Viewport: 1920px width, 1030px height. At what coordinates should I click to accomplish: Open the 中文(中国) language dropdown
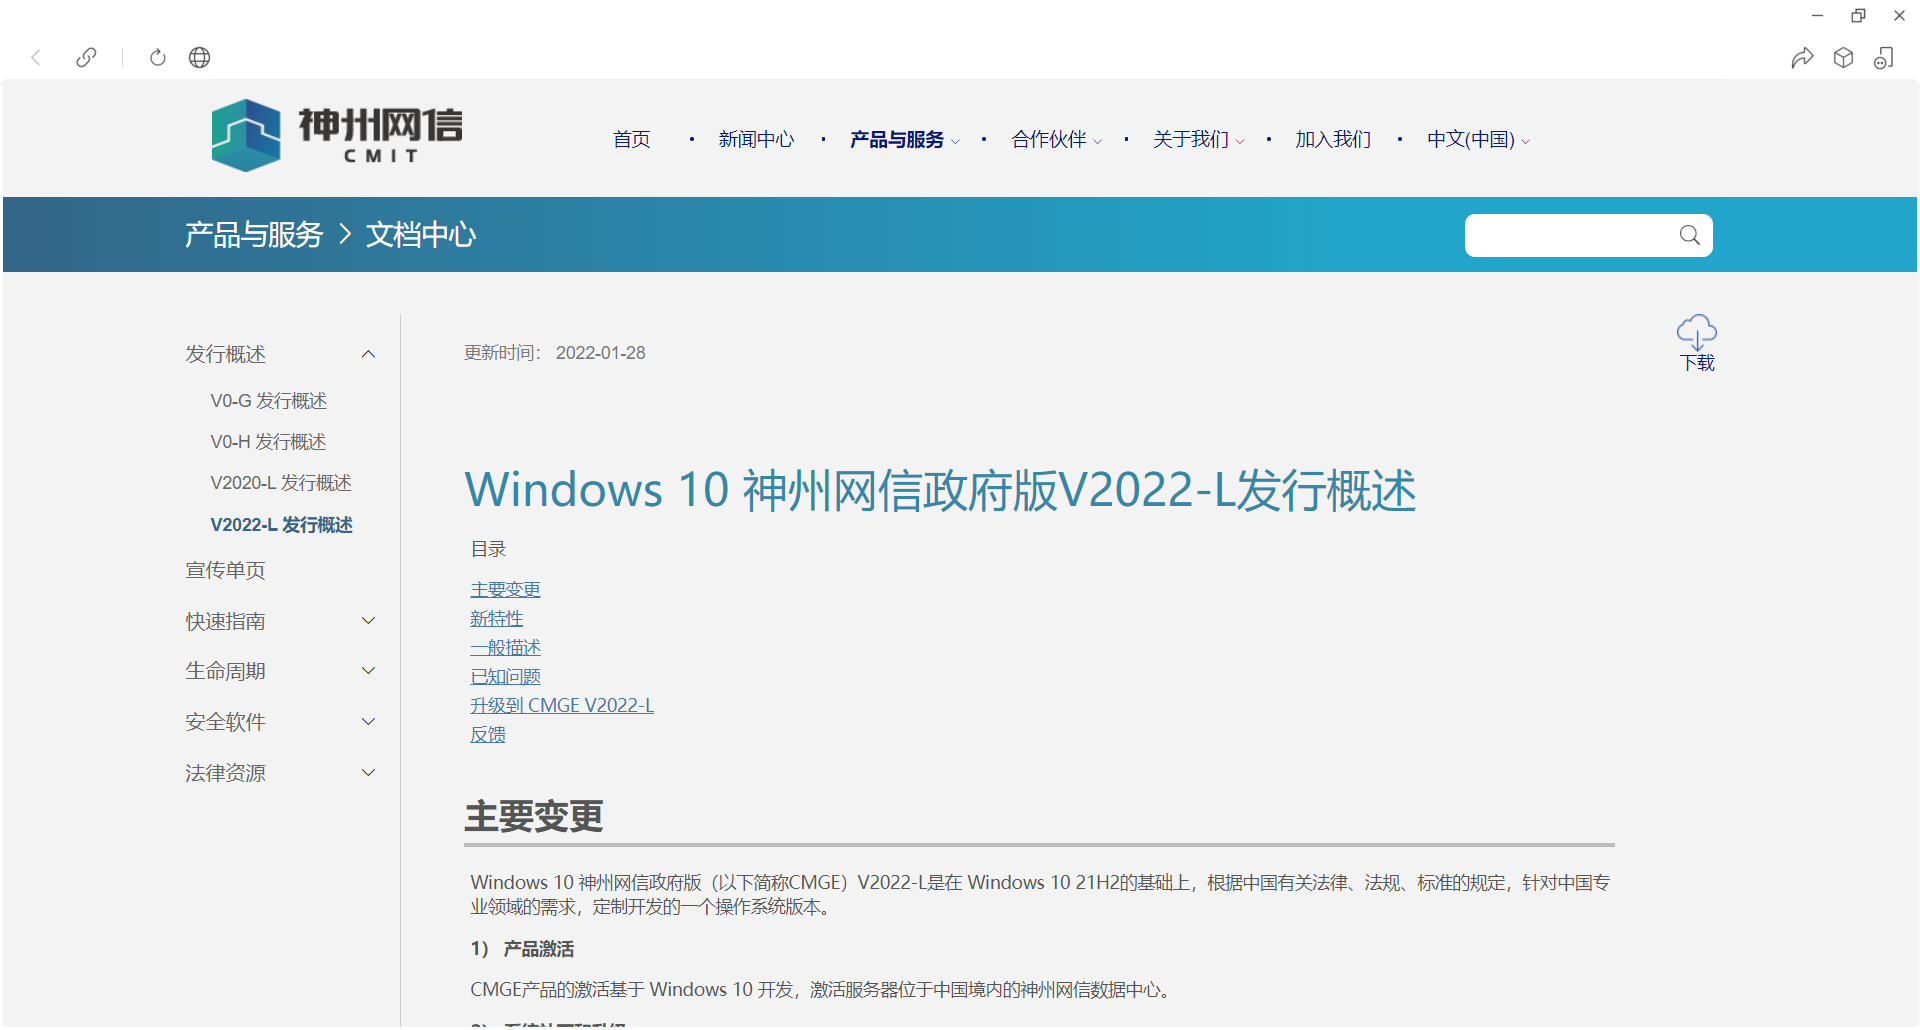point(1478,139)
